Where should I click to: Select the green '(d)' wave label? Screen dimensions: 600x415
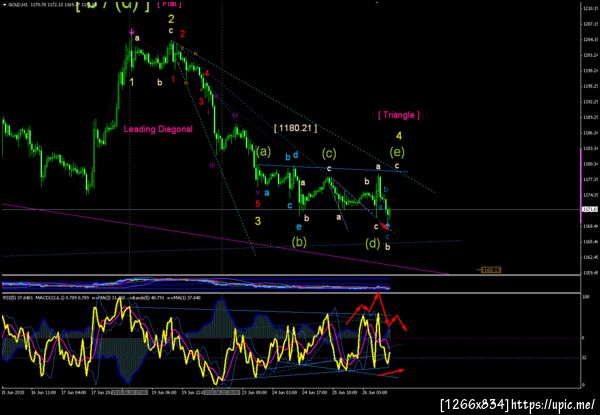pyautogui.click(x=372, y=244)
